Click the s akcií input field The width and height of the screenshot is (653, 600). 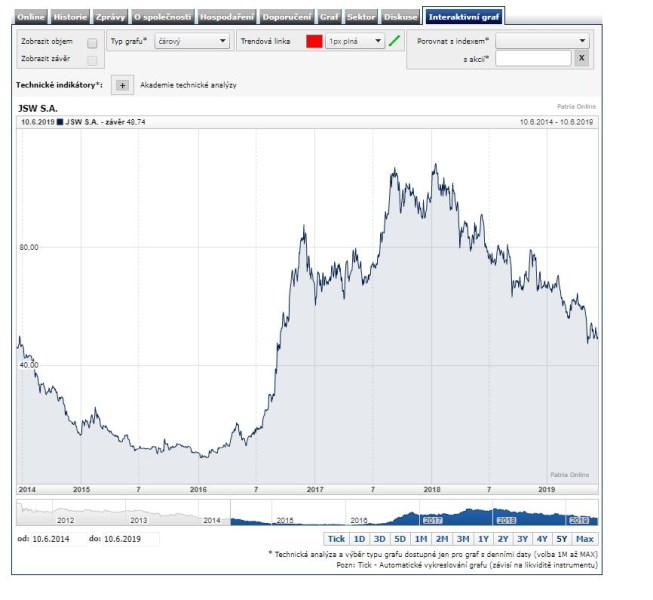click(x=533, y=59)
